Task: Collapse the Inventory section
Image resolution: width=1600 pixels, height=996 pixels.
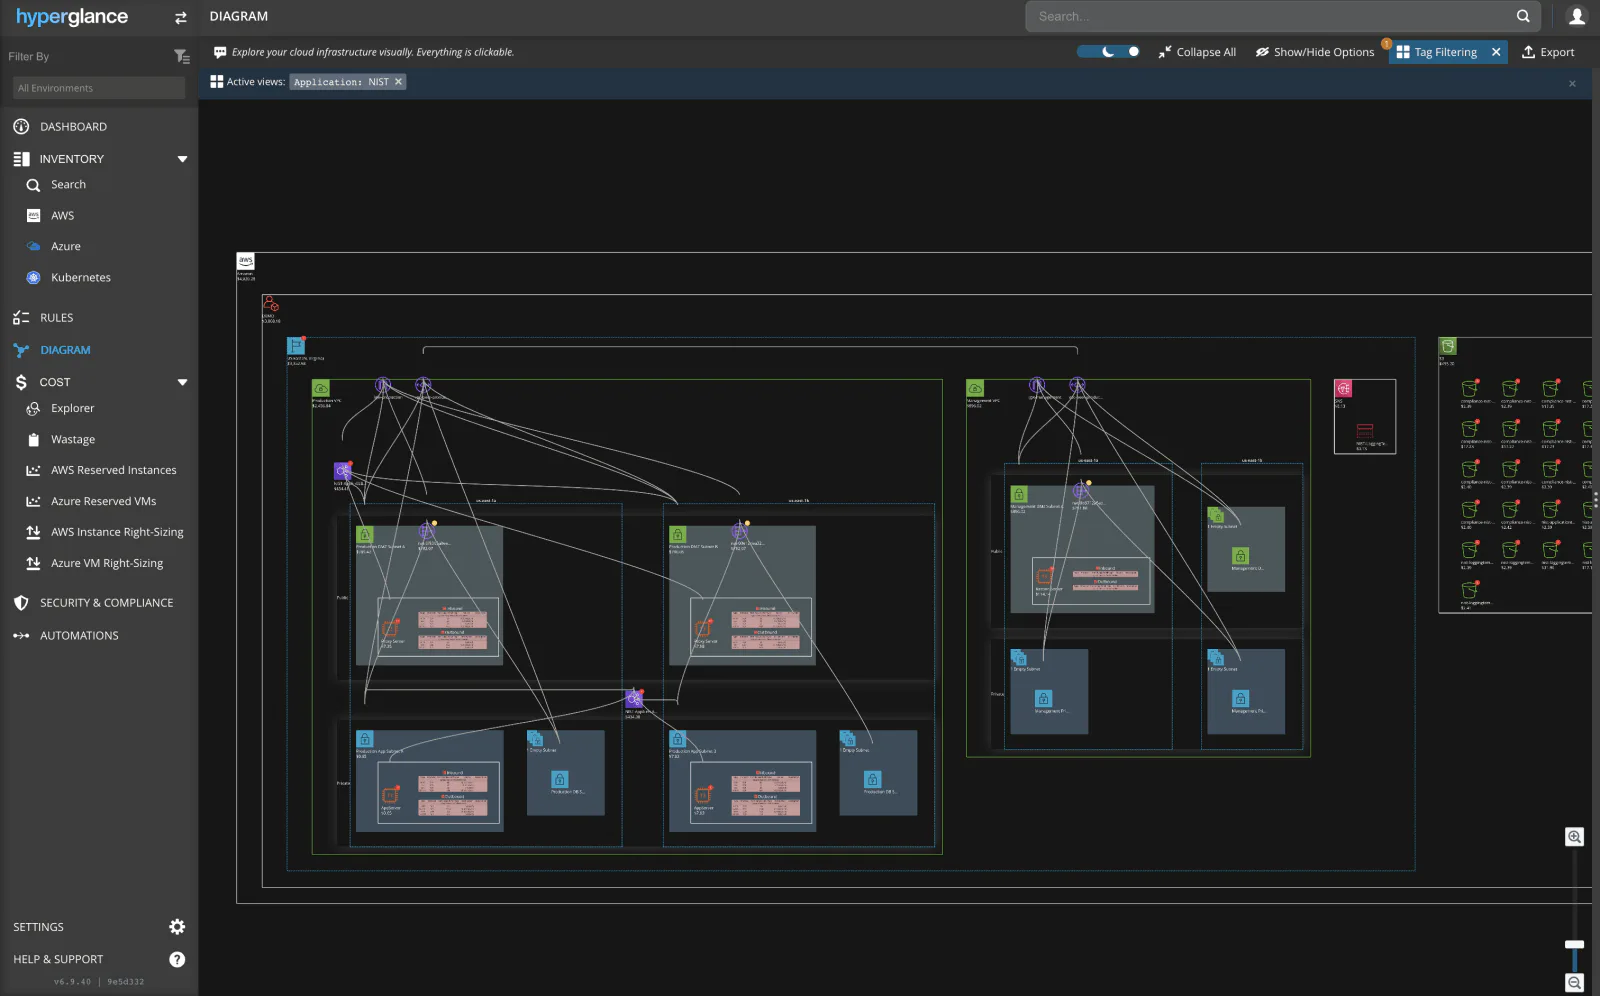Action: [182, 159]
